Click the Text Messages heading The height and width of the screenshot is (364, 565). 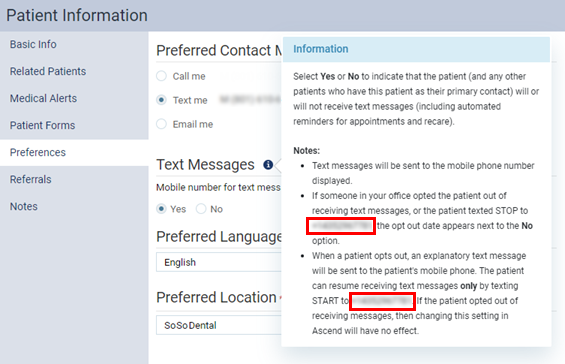(205, 165)
